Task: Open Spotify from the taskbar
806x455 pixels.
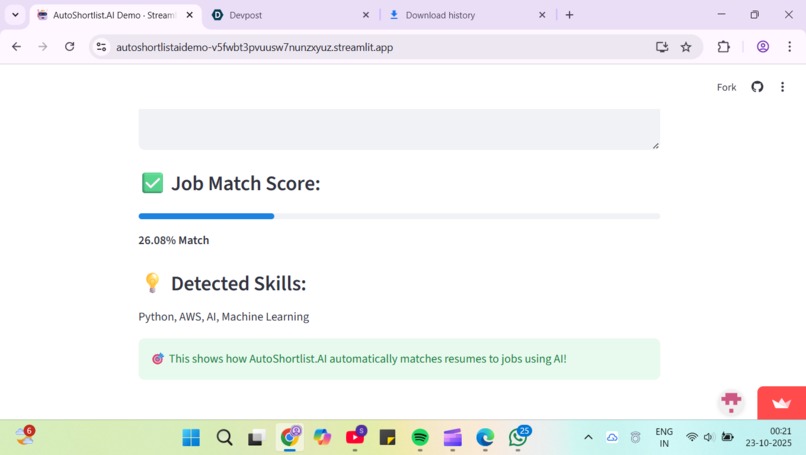Action: [x=420, y=438]
